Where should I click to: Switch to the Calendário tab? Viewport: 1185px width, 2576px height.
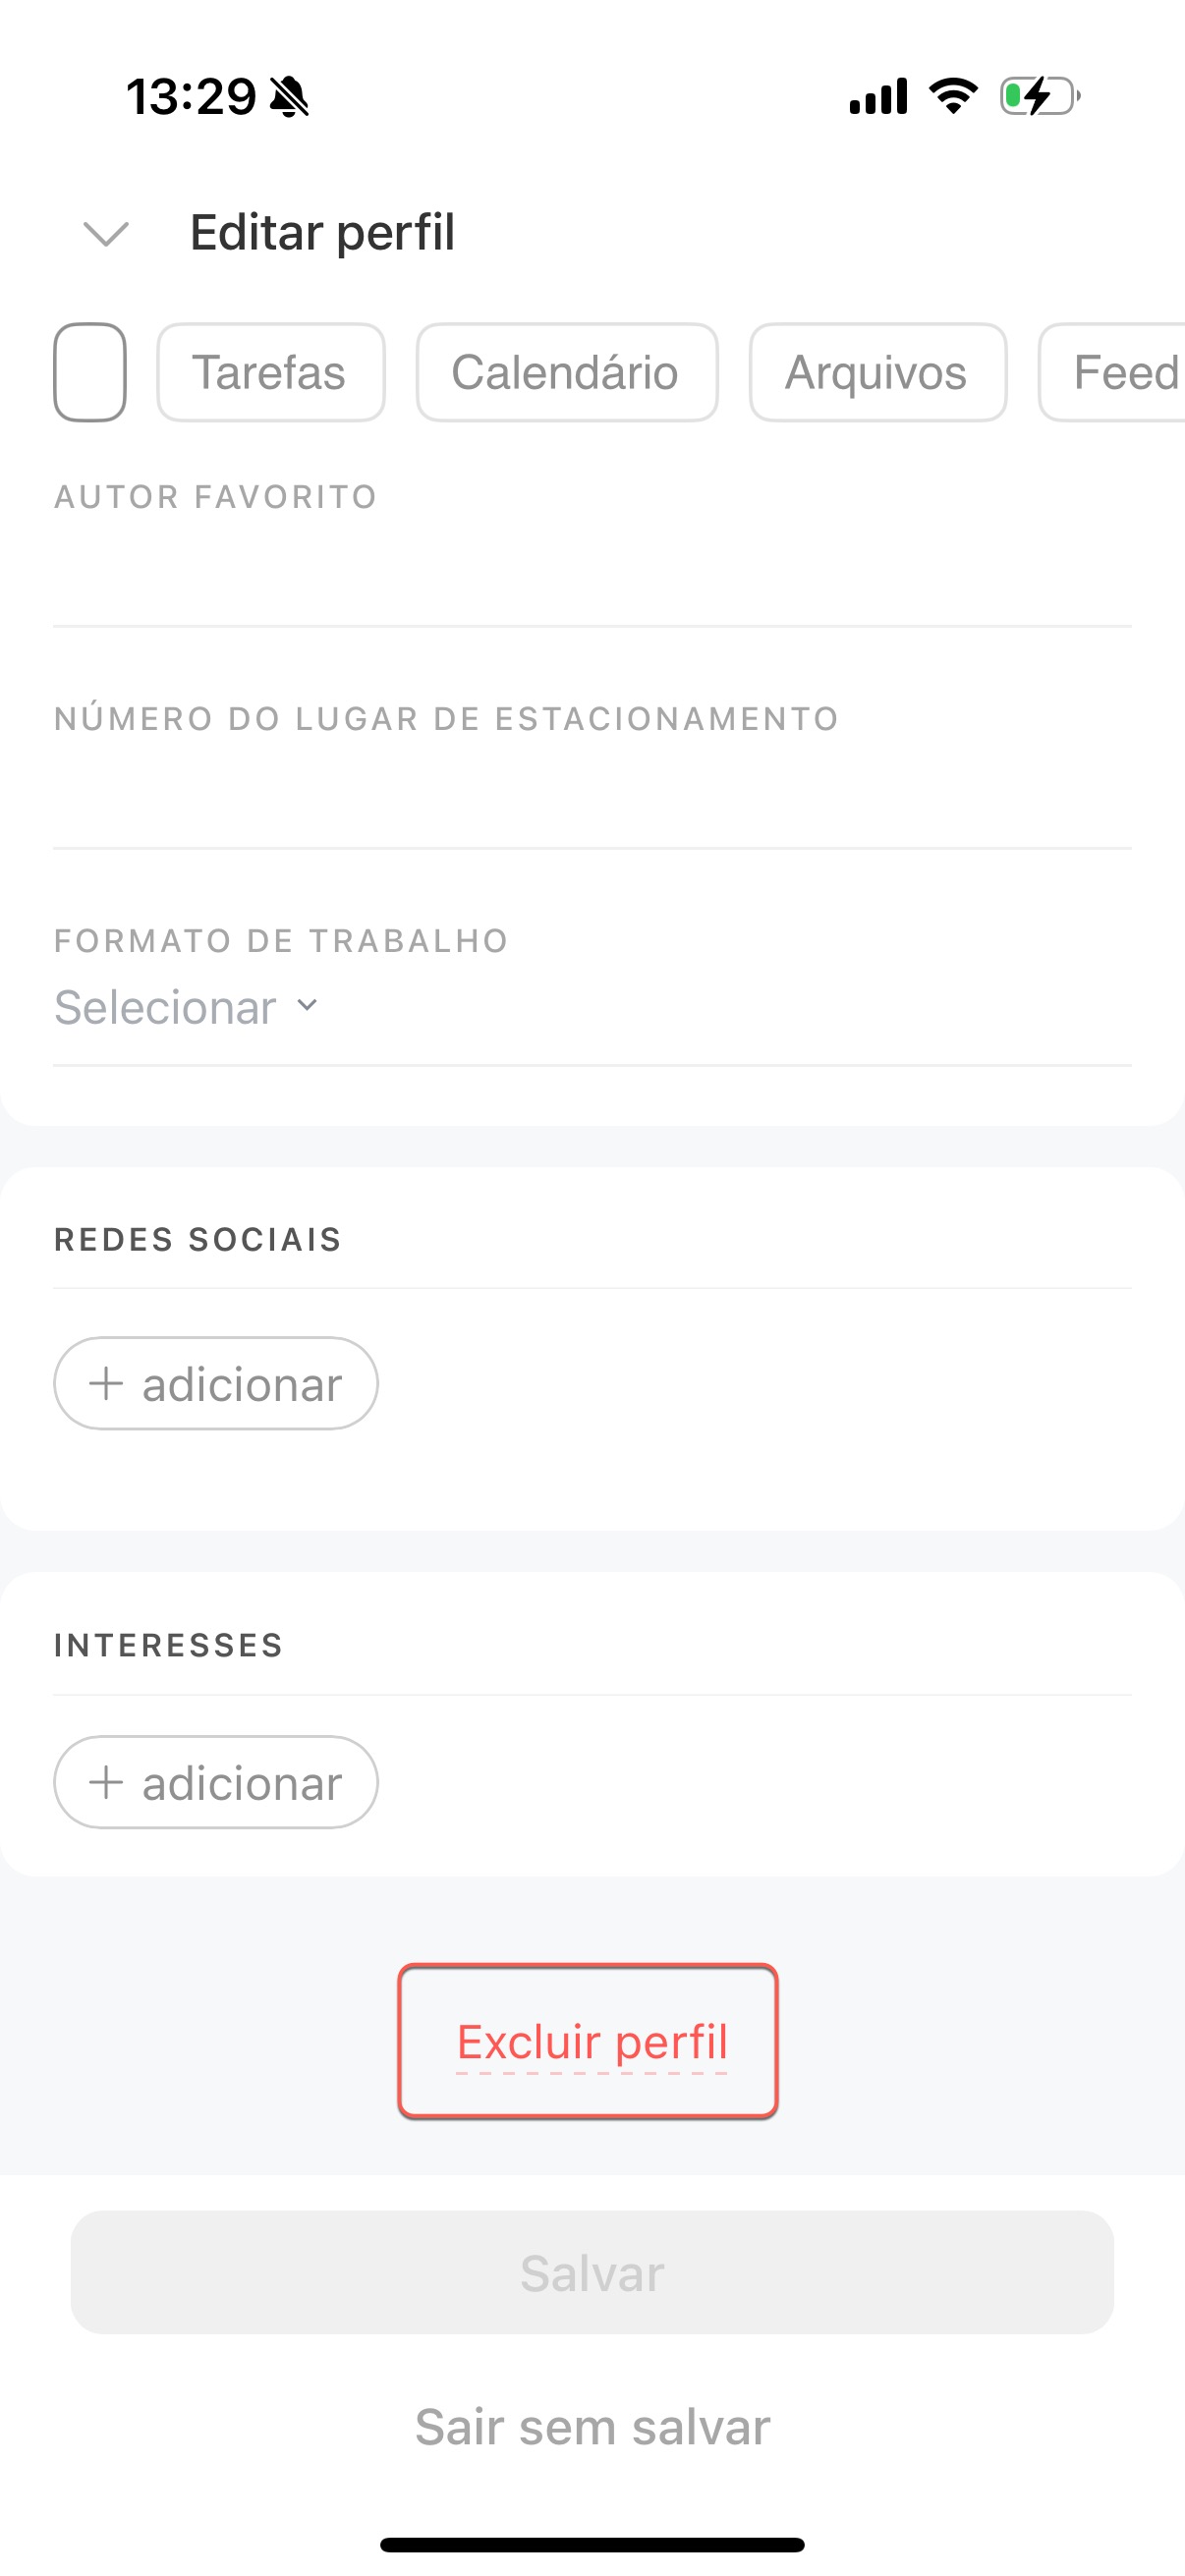(566, 372)
